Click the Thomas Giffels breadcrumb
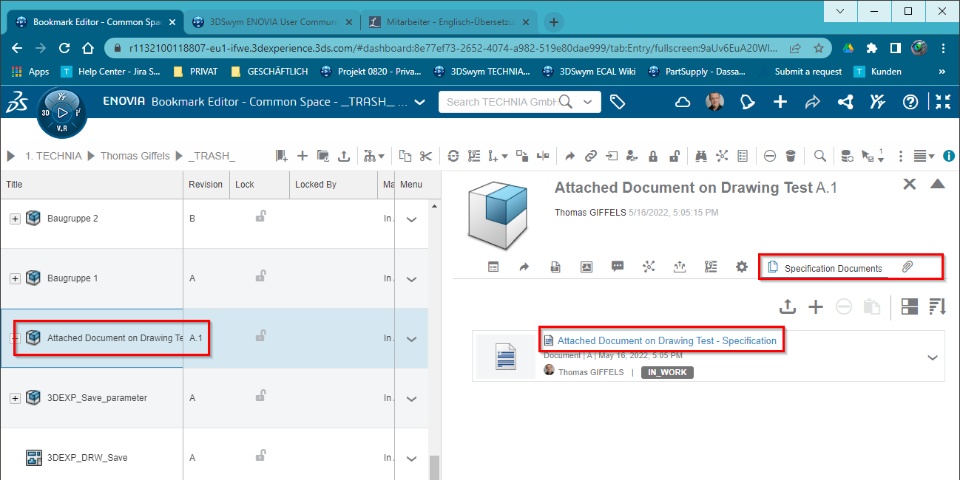Image resolution: width=960 pixels, height=480 pixels. (135, 156)
